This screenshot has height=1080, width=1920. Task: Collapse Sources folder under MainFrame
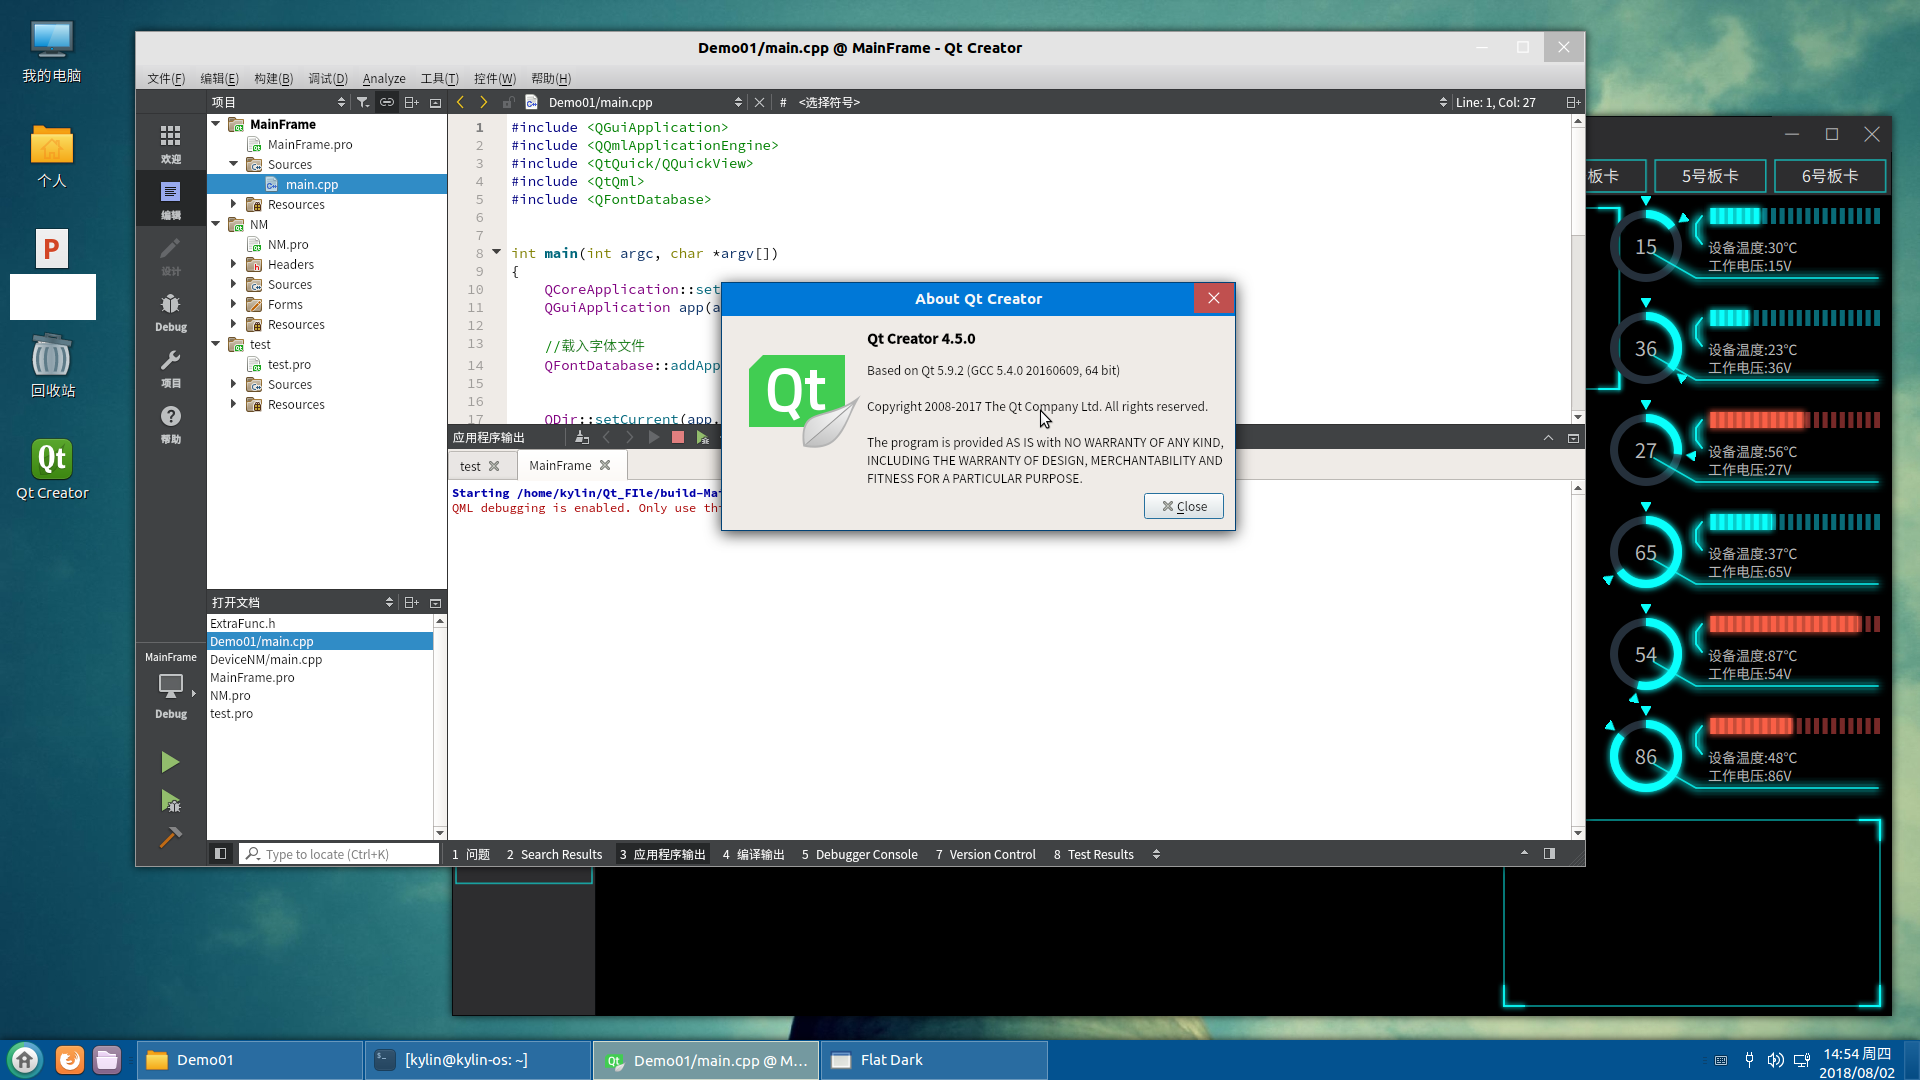(x=234, y=164)
